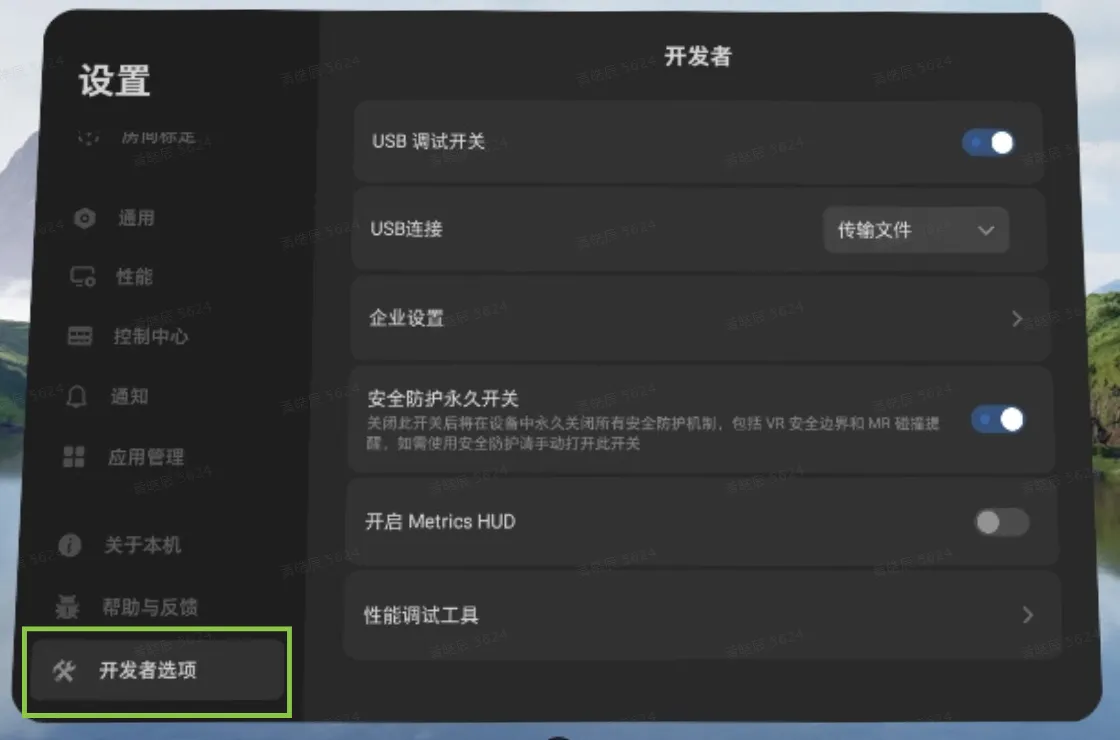Click the chevron arrow on 企业设置 row

coord(1017,319)
